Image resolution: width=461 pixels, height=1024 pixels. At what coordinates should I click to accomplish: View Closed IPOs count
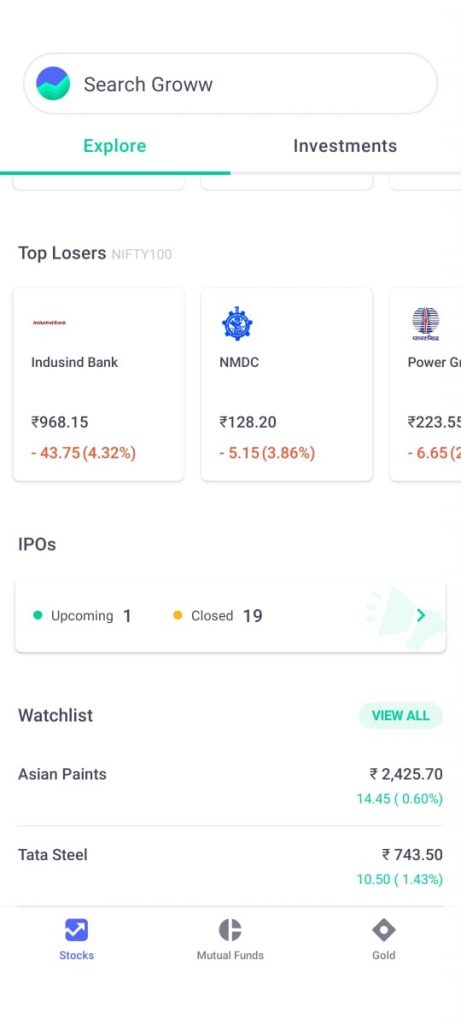217,616
